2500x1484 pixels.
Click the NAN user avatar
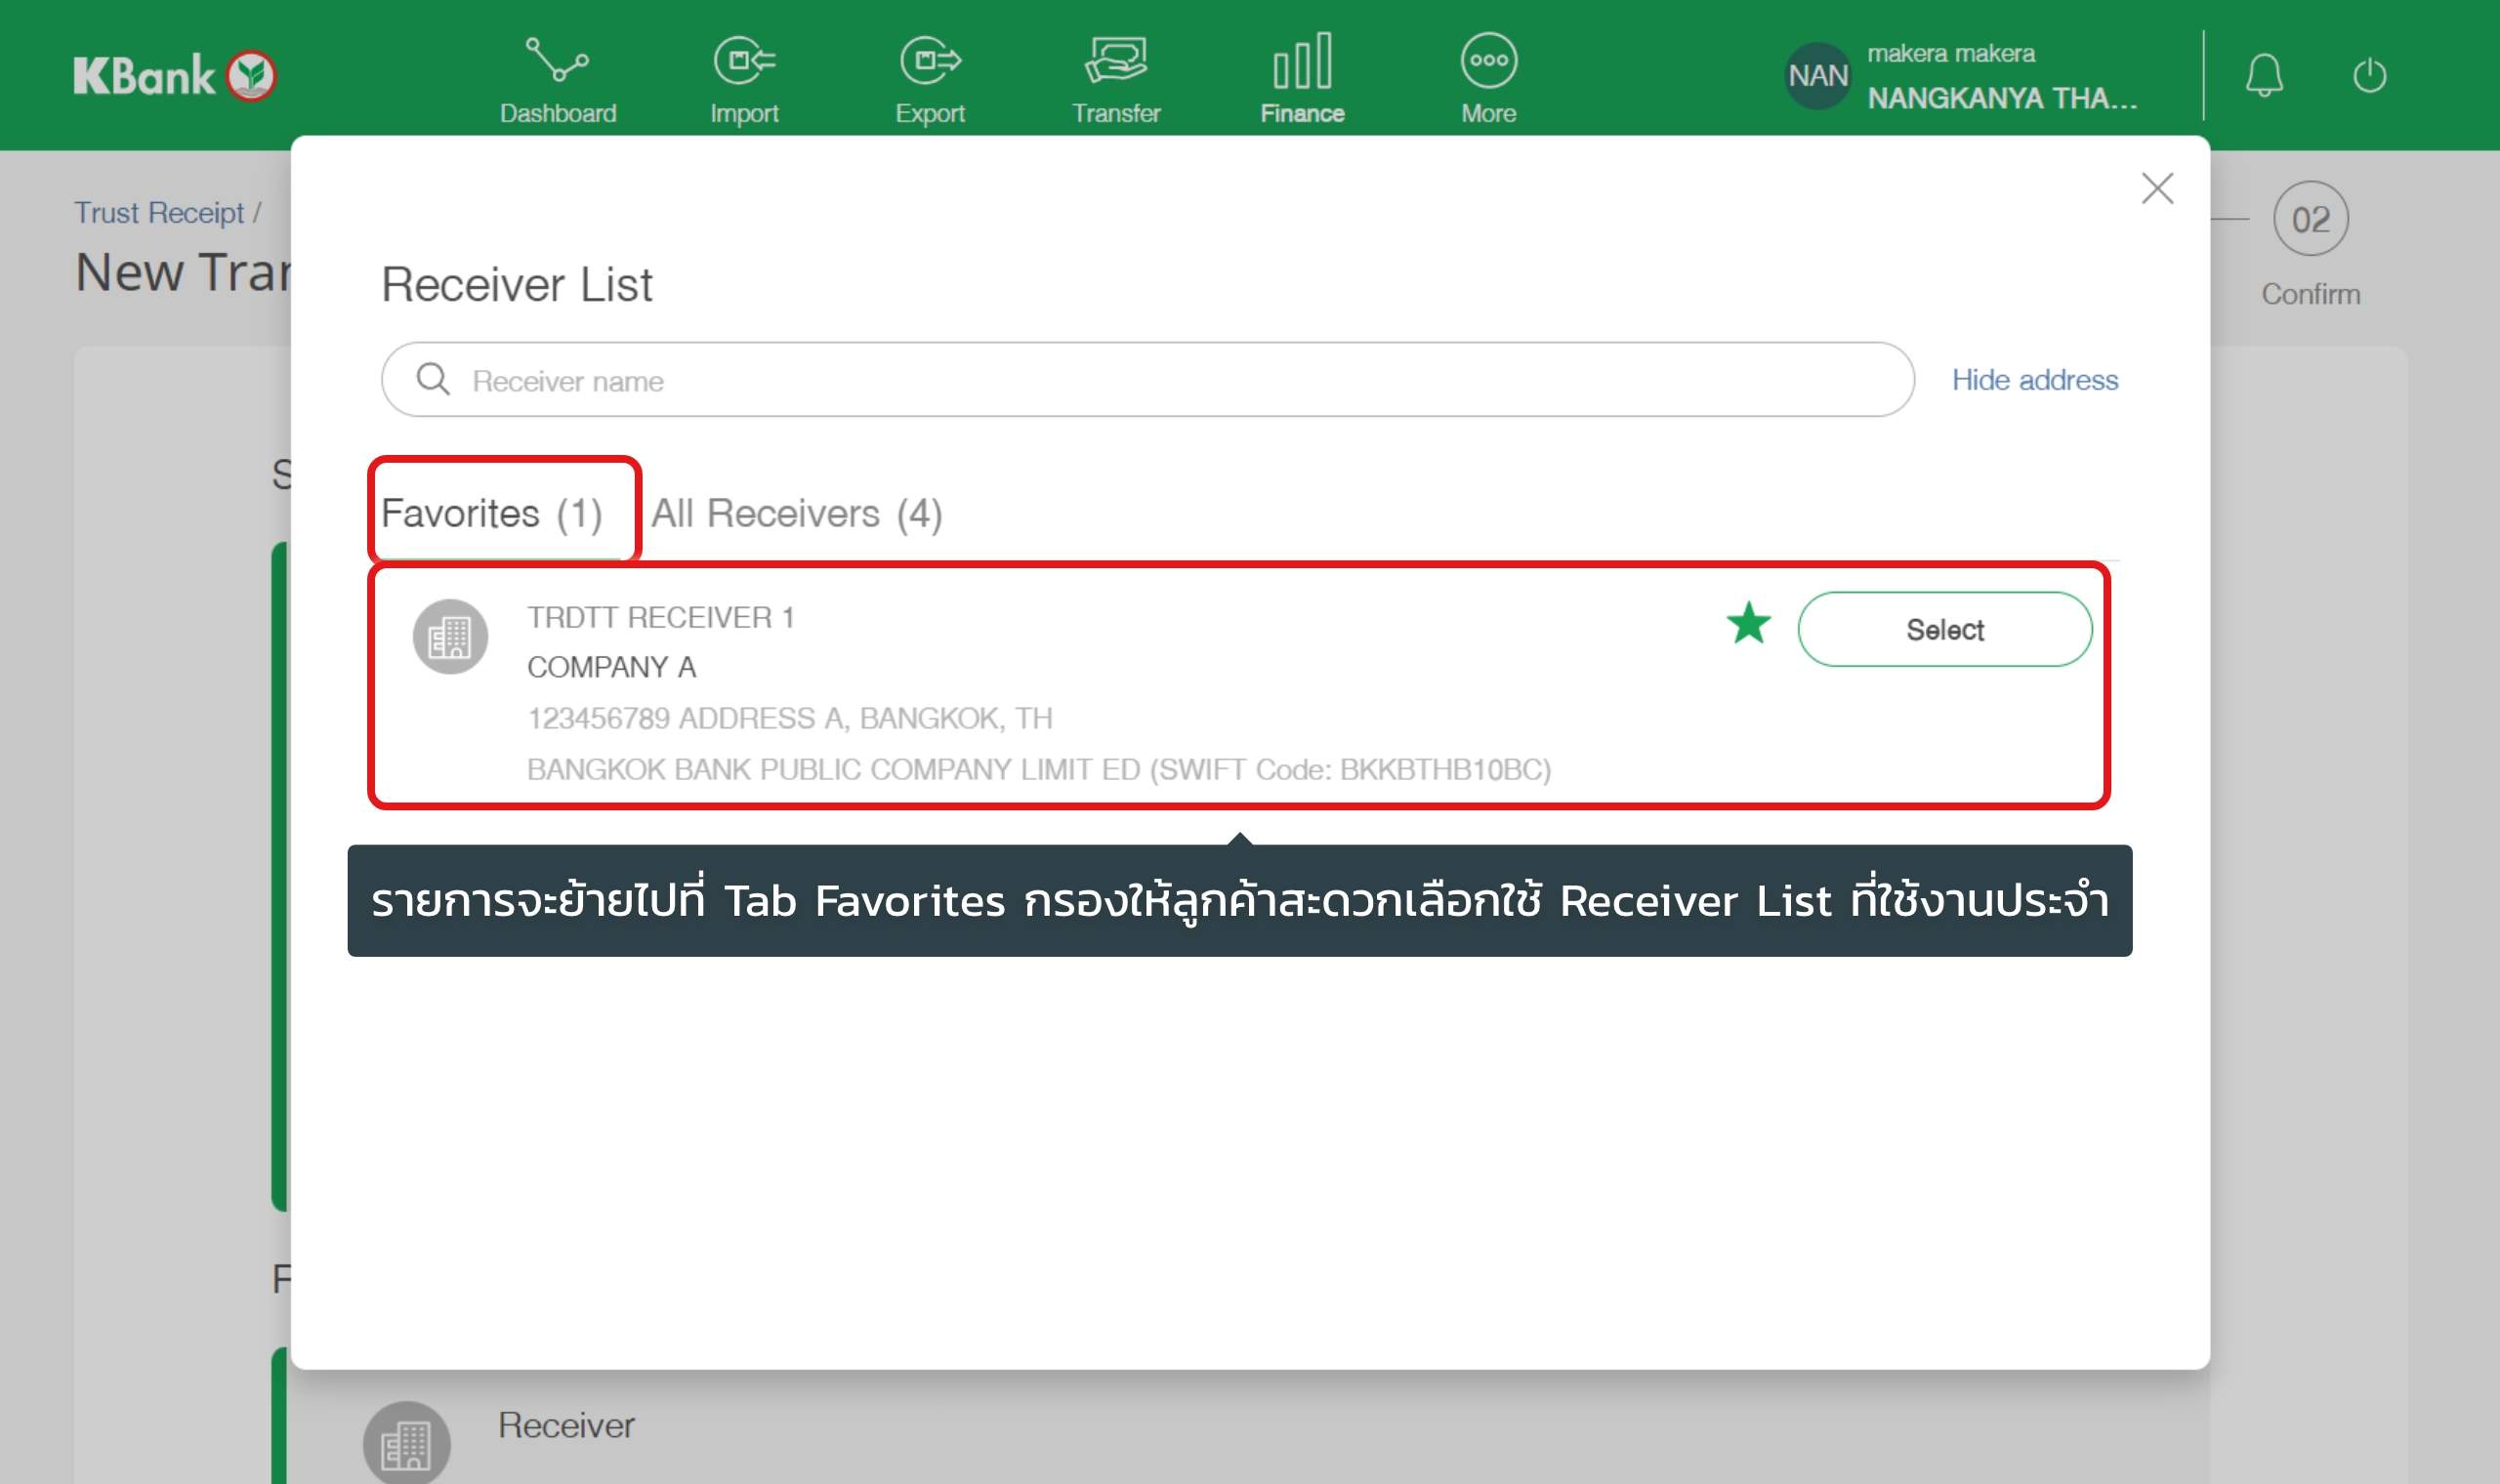pyautogui.click(x=1817, y=76)
